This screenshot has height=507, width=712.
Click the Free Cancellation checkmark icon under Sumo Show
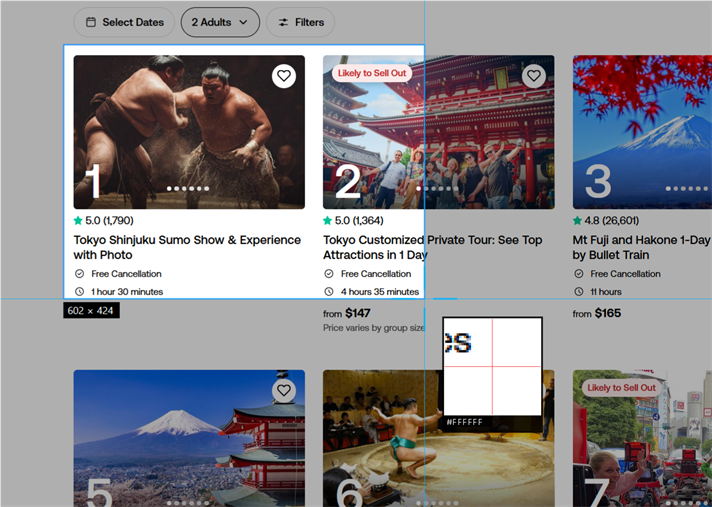point(79,274)
